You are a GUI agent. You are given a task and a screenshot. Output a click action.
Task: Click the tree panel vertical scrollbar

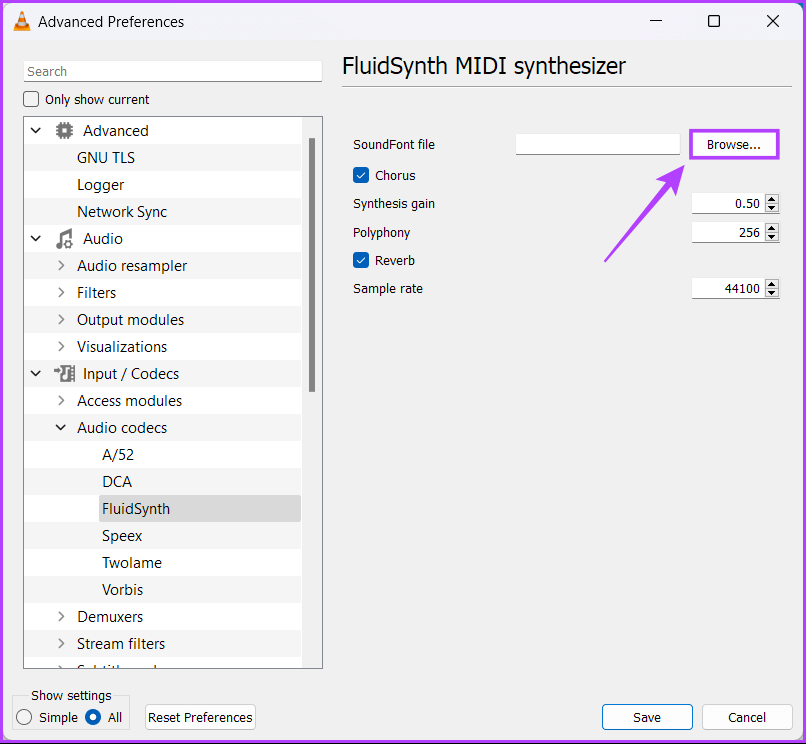pos(312,265)
